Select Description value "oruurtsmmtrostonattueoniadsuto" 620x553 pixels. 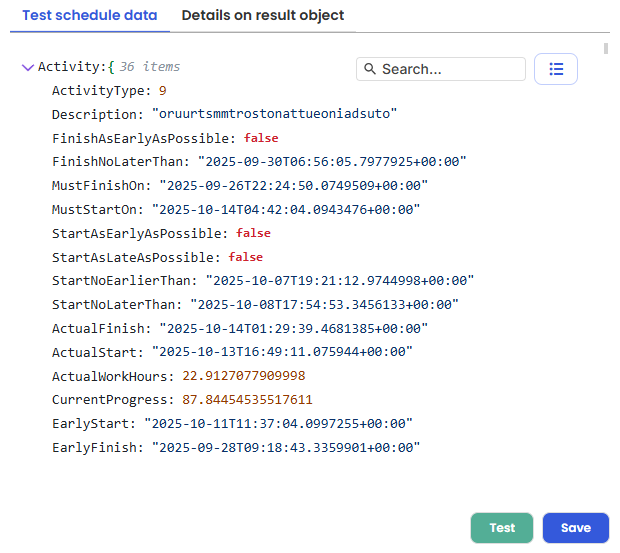pyautogui.click(x=274, y=114)
